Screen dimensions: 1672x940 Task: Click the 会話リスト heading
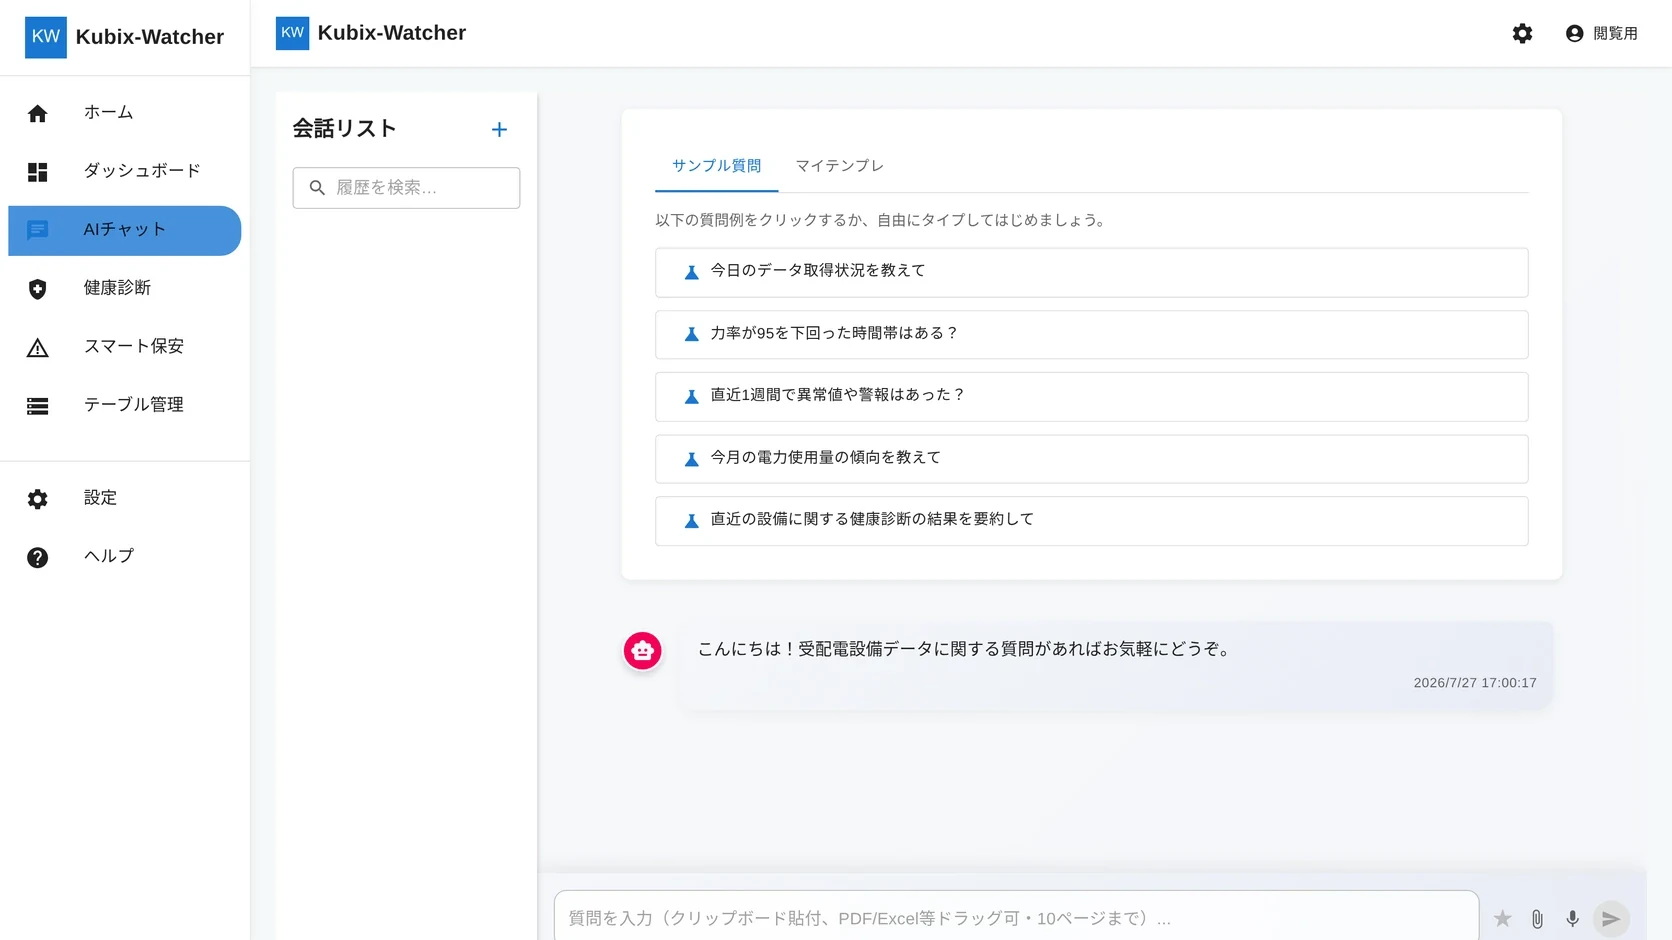click(x=345, y=129)
